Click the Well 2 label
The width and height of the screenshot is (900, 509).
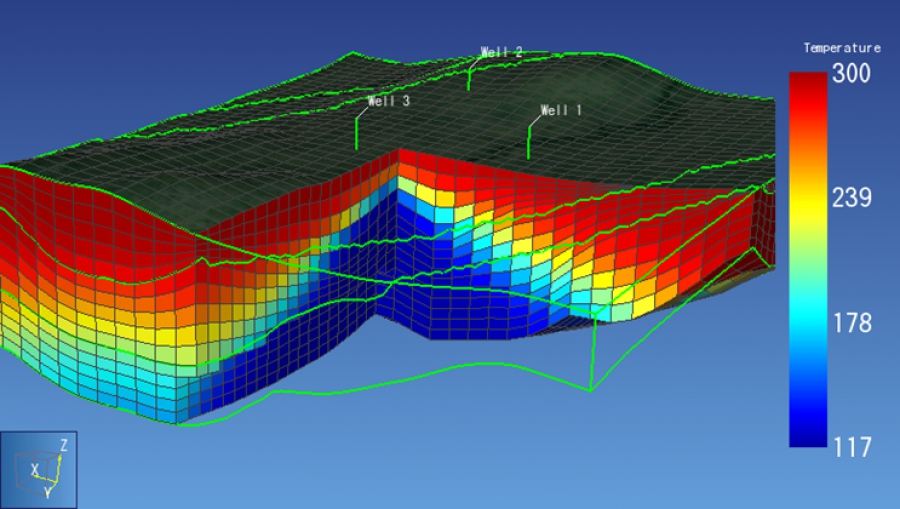point(501,51)
